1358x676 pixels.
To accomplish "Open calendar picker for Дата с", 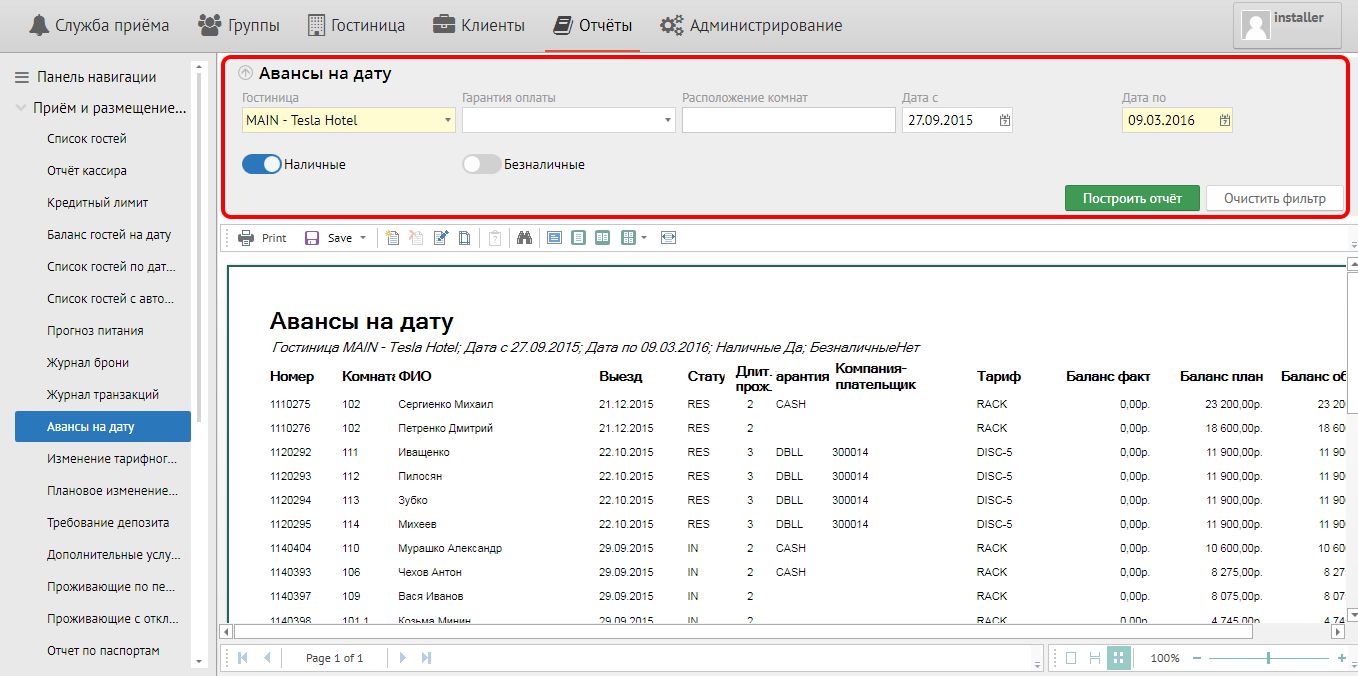I will coord(1005,120).
